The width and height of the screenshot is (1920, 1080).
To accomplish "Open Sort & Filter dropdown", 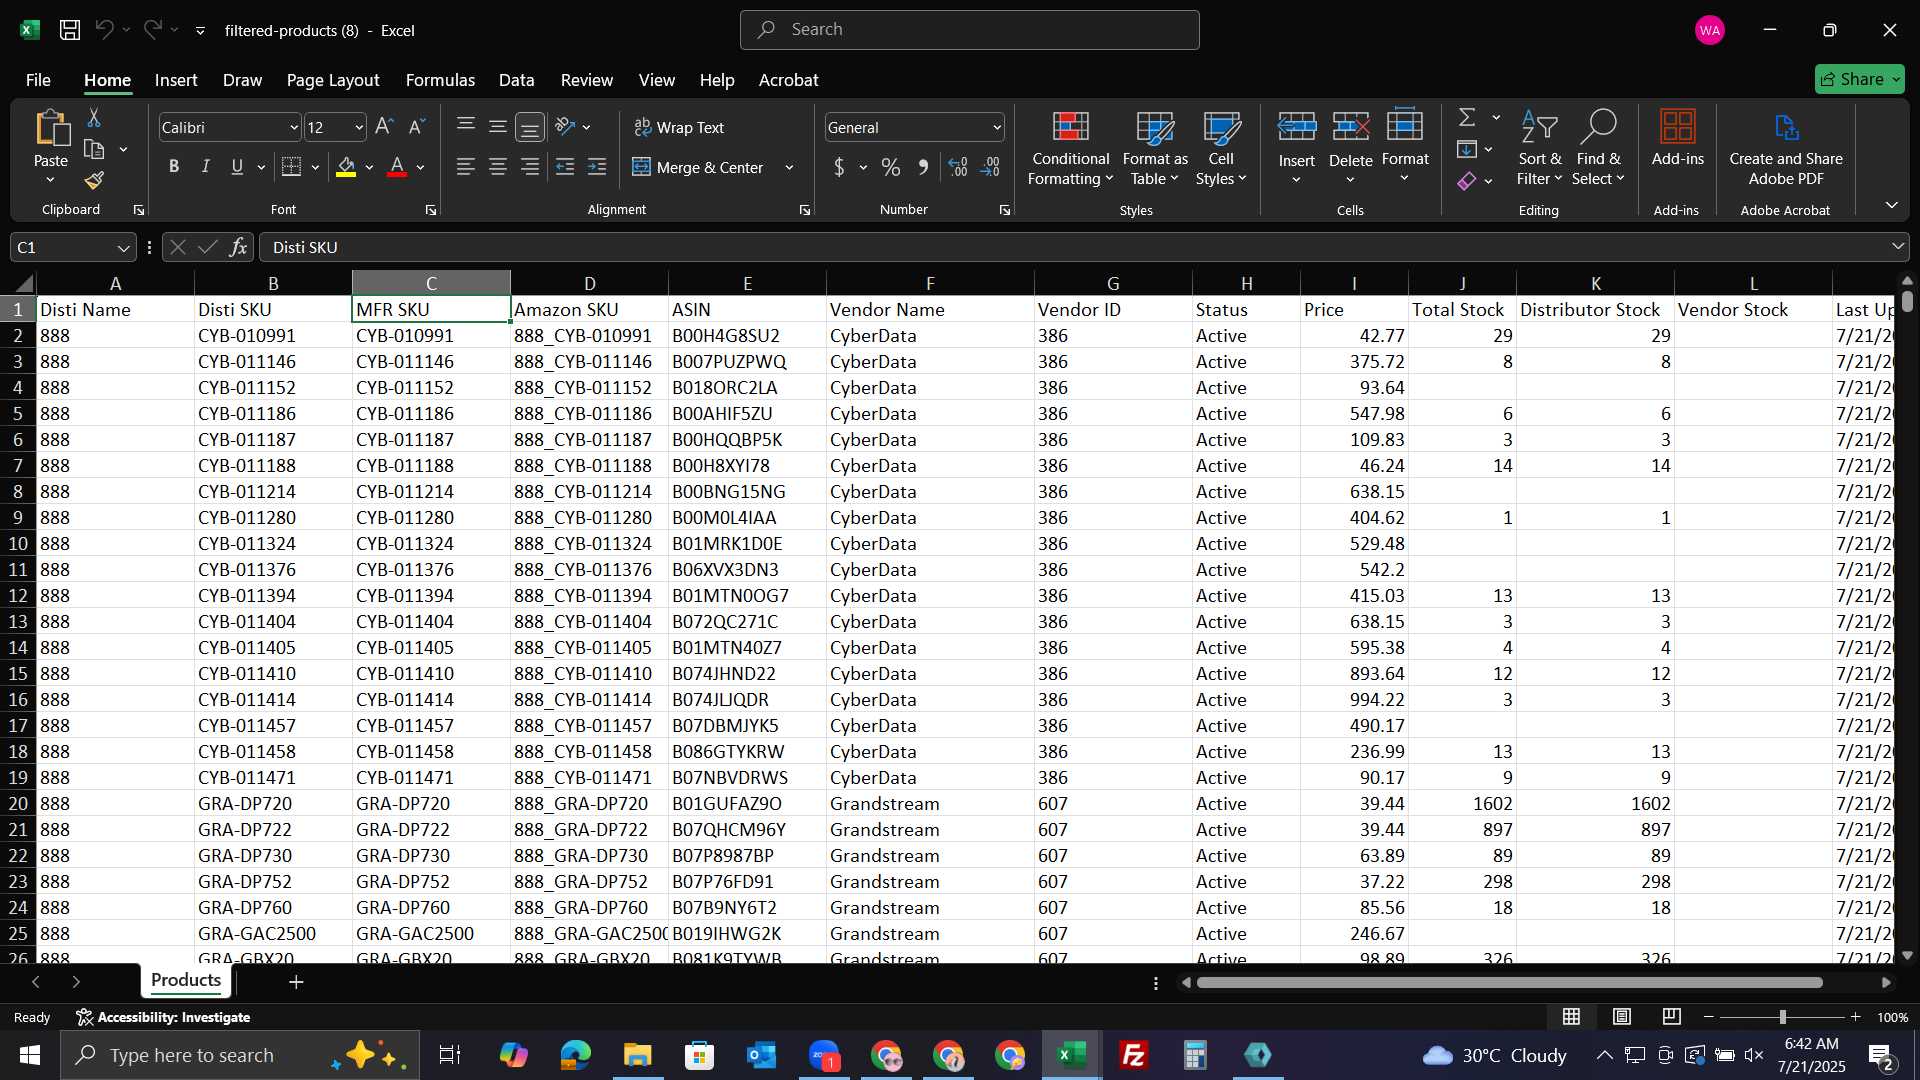I will [1539, 148].
